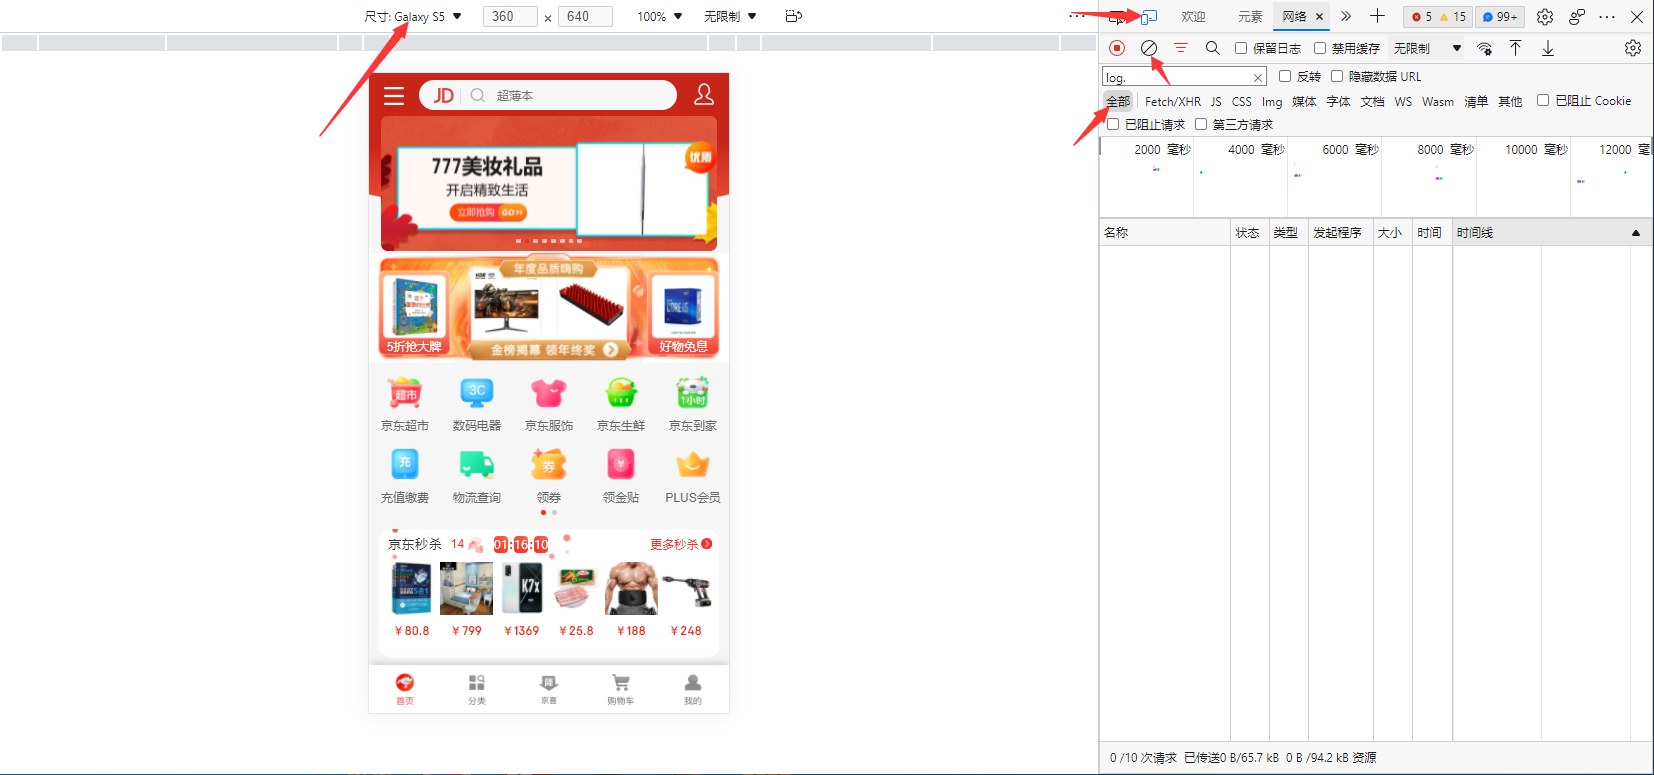The image size is (1654, 775).
Task: Rotate the emulated device screen
Action: tap(793, 16)
